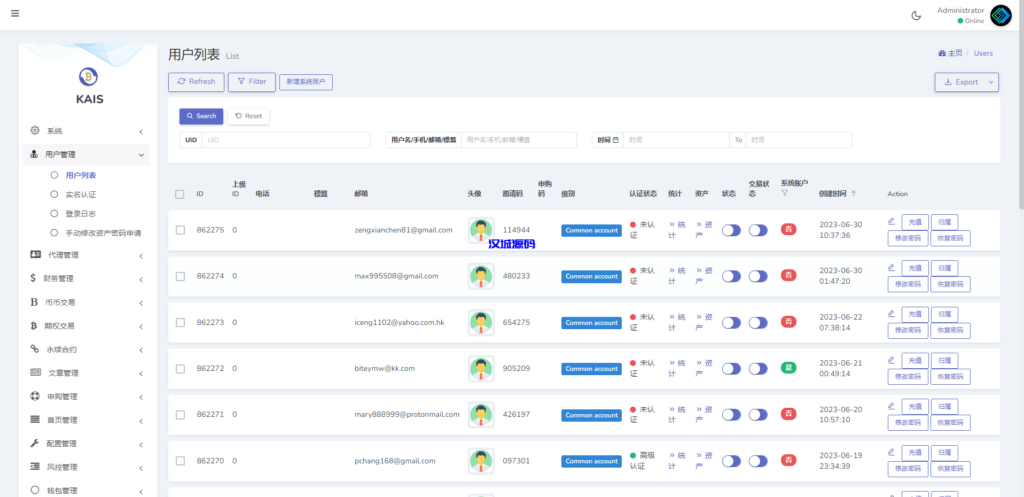Viewport: 1024px width, 497px height.
Task: Click the UID input field
Action: click(290, 140)
